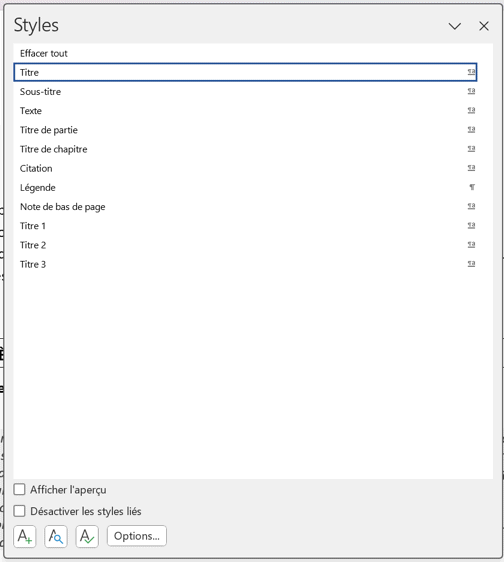
Task: Toggle Désactiver les styles liés checkbox
Action: [x=19, y=511]
